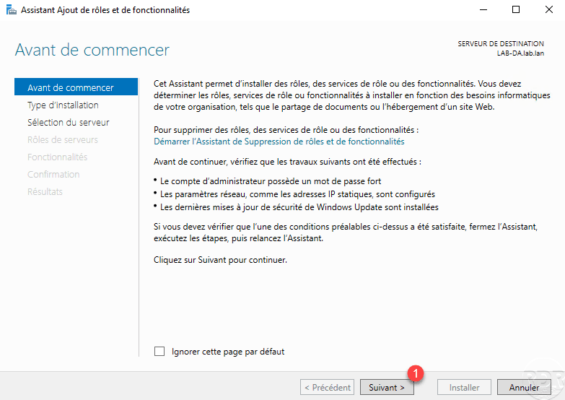Click the LAB-DA.lab.lan destination server label
The width and height of the screenshot is (565, 400).
pyautogui.click(x=521, y=53)
